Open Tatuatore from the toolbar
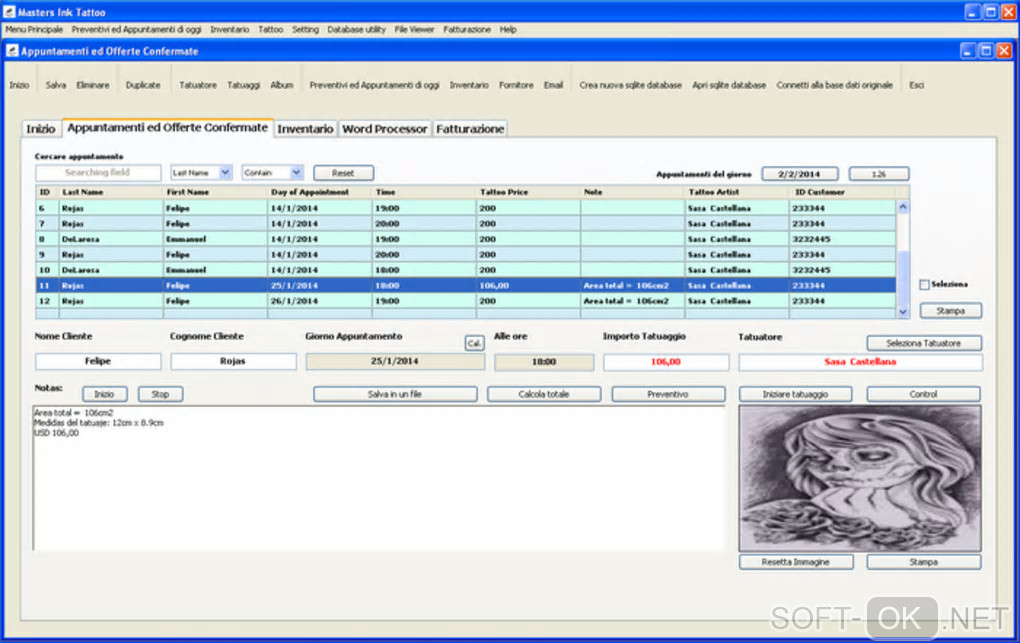The image size is (1020, 643). [x=198, y=85]
